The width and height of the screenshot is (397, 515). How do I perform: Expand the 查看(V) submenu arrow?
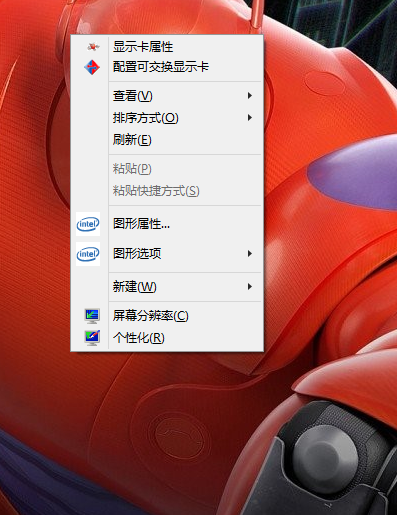click(x=249, y=96)
